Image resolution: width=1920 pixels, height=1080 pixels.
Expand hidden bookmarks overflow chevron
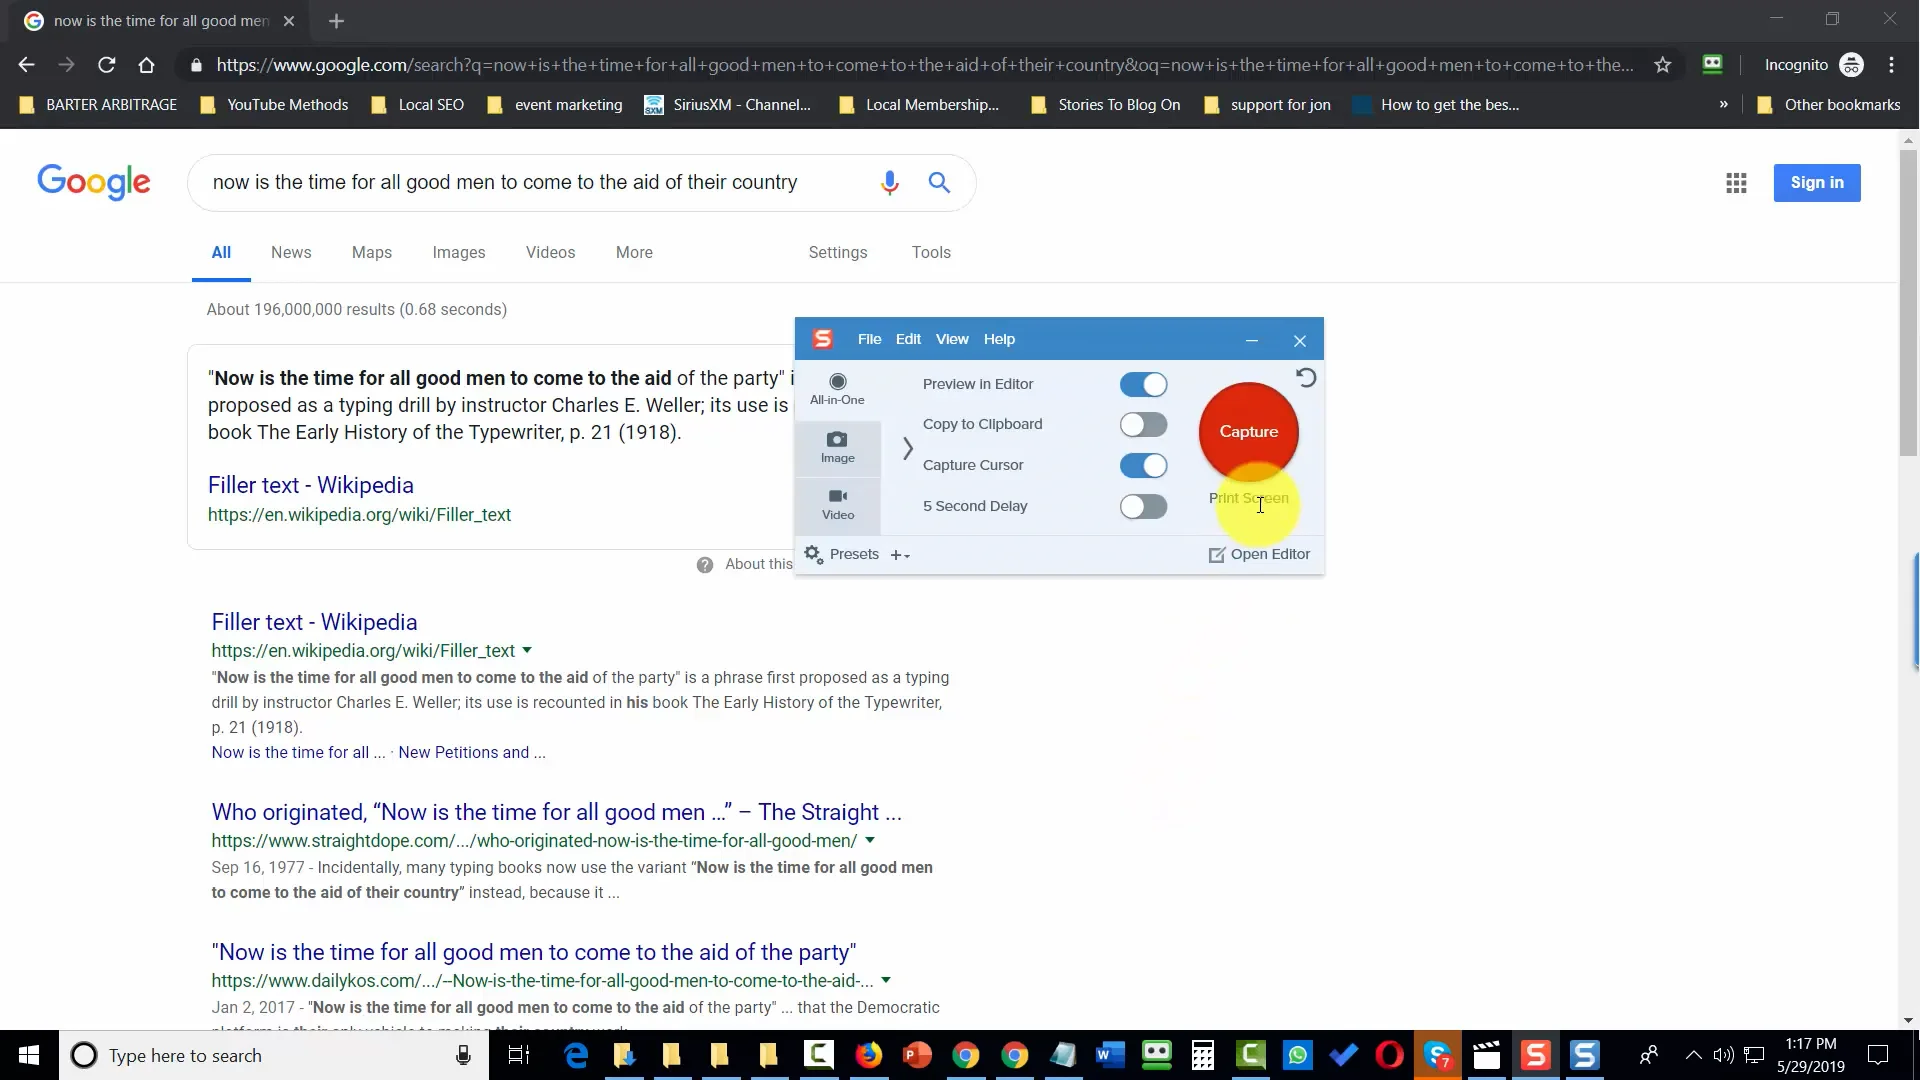pos(1724,104)
